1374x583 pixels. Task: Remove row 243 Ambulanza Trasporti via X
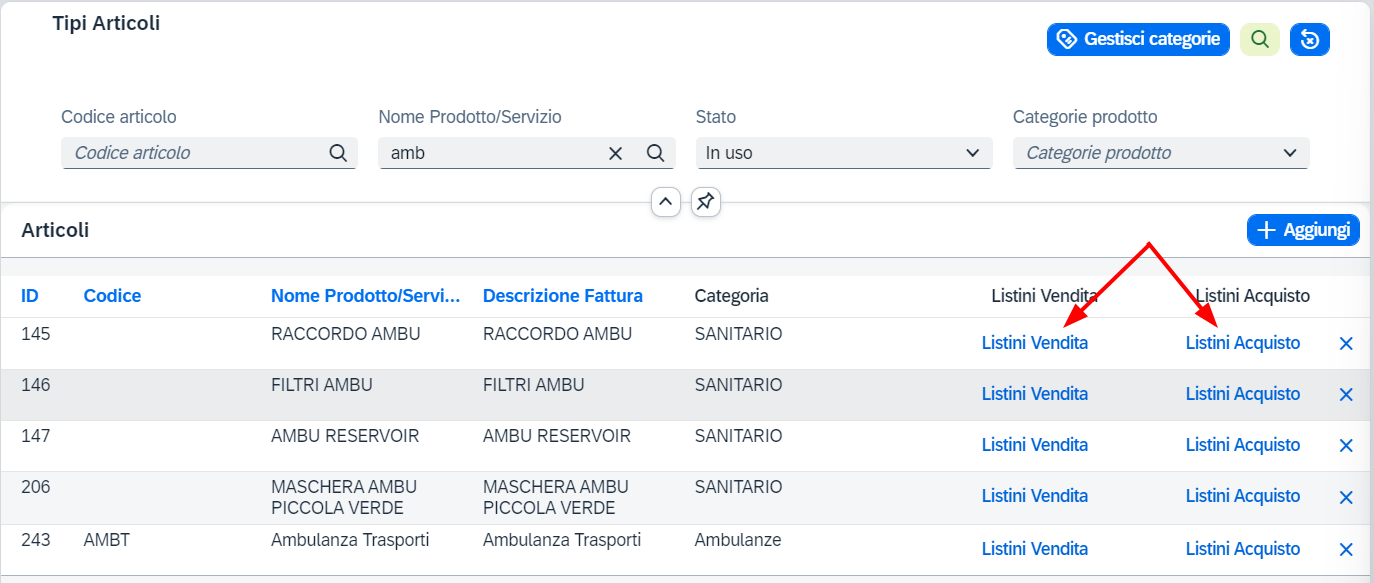pyautogui.click(x=1346, y=549)
